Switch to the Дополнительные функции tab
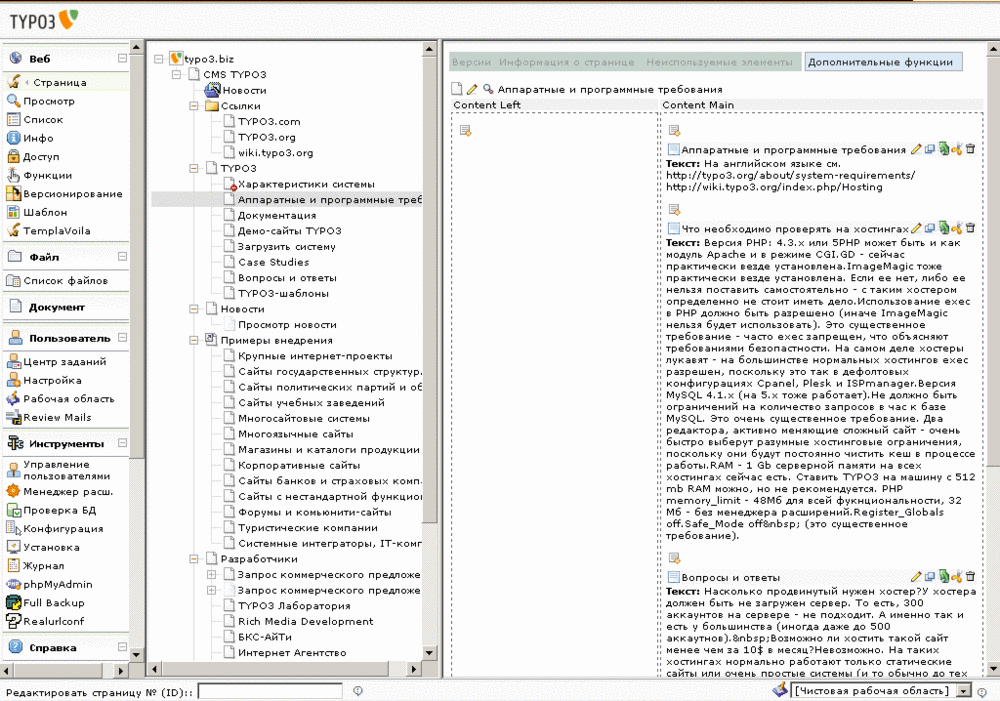Screen dimensions: 1000x701 883,62
